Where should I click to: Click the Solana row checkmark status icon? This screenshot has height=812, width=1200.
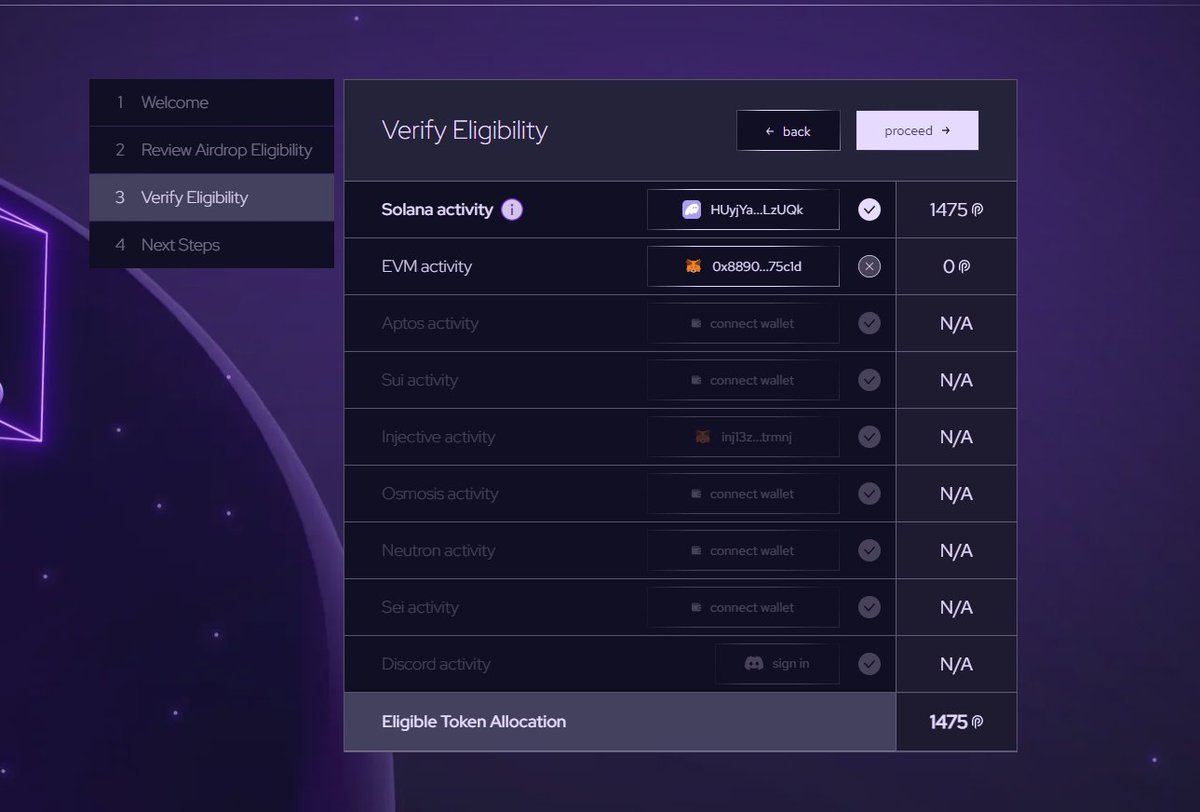pos(869,210)
